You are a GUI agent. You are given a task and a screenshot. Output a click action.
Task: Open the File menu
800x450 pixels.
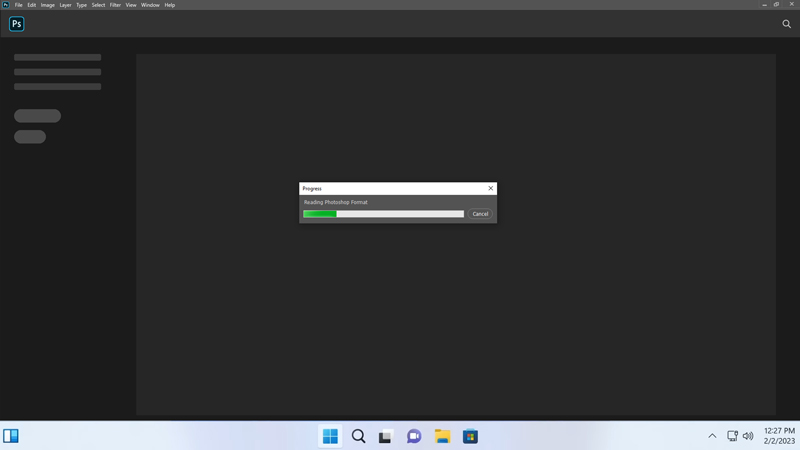18,5
